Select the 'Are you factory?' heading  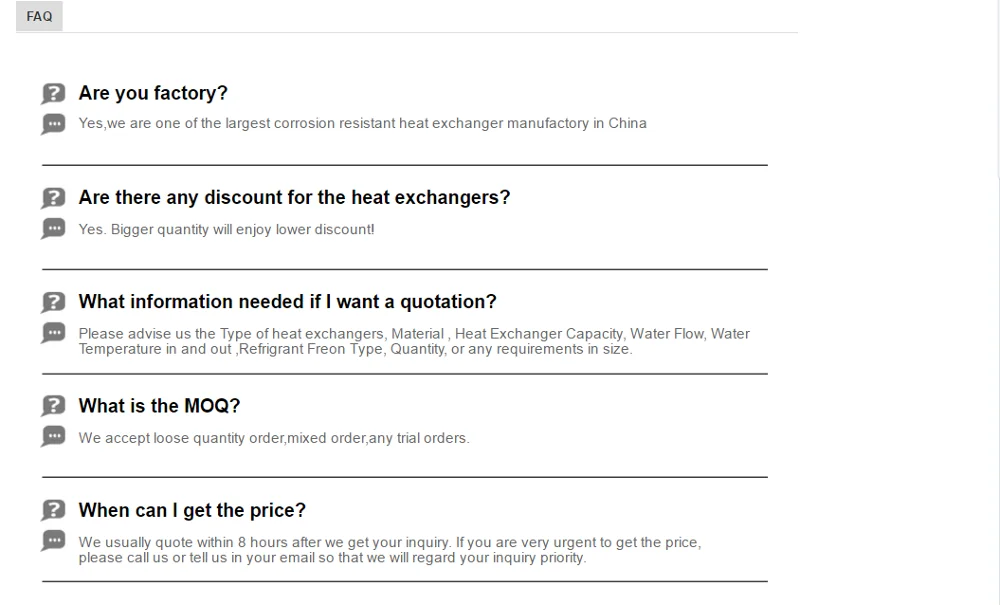153,93
